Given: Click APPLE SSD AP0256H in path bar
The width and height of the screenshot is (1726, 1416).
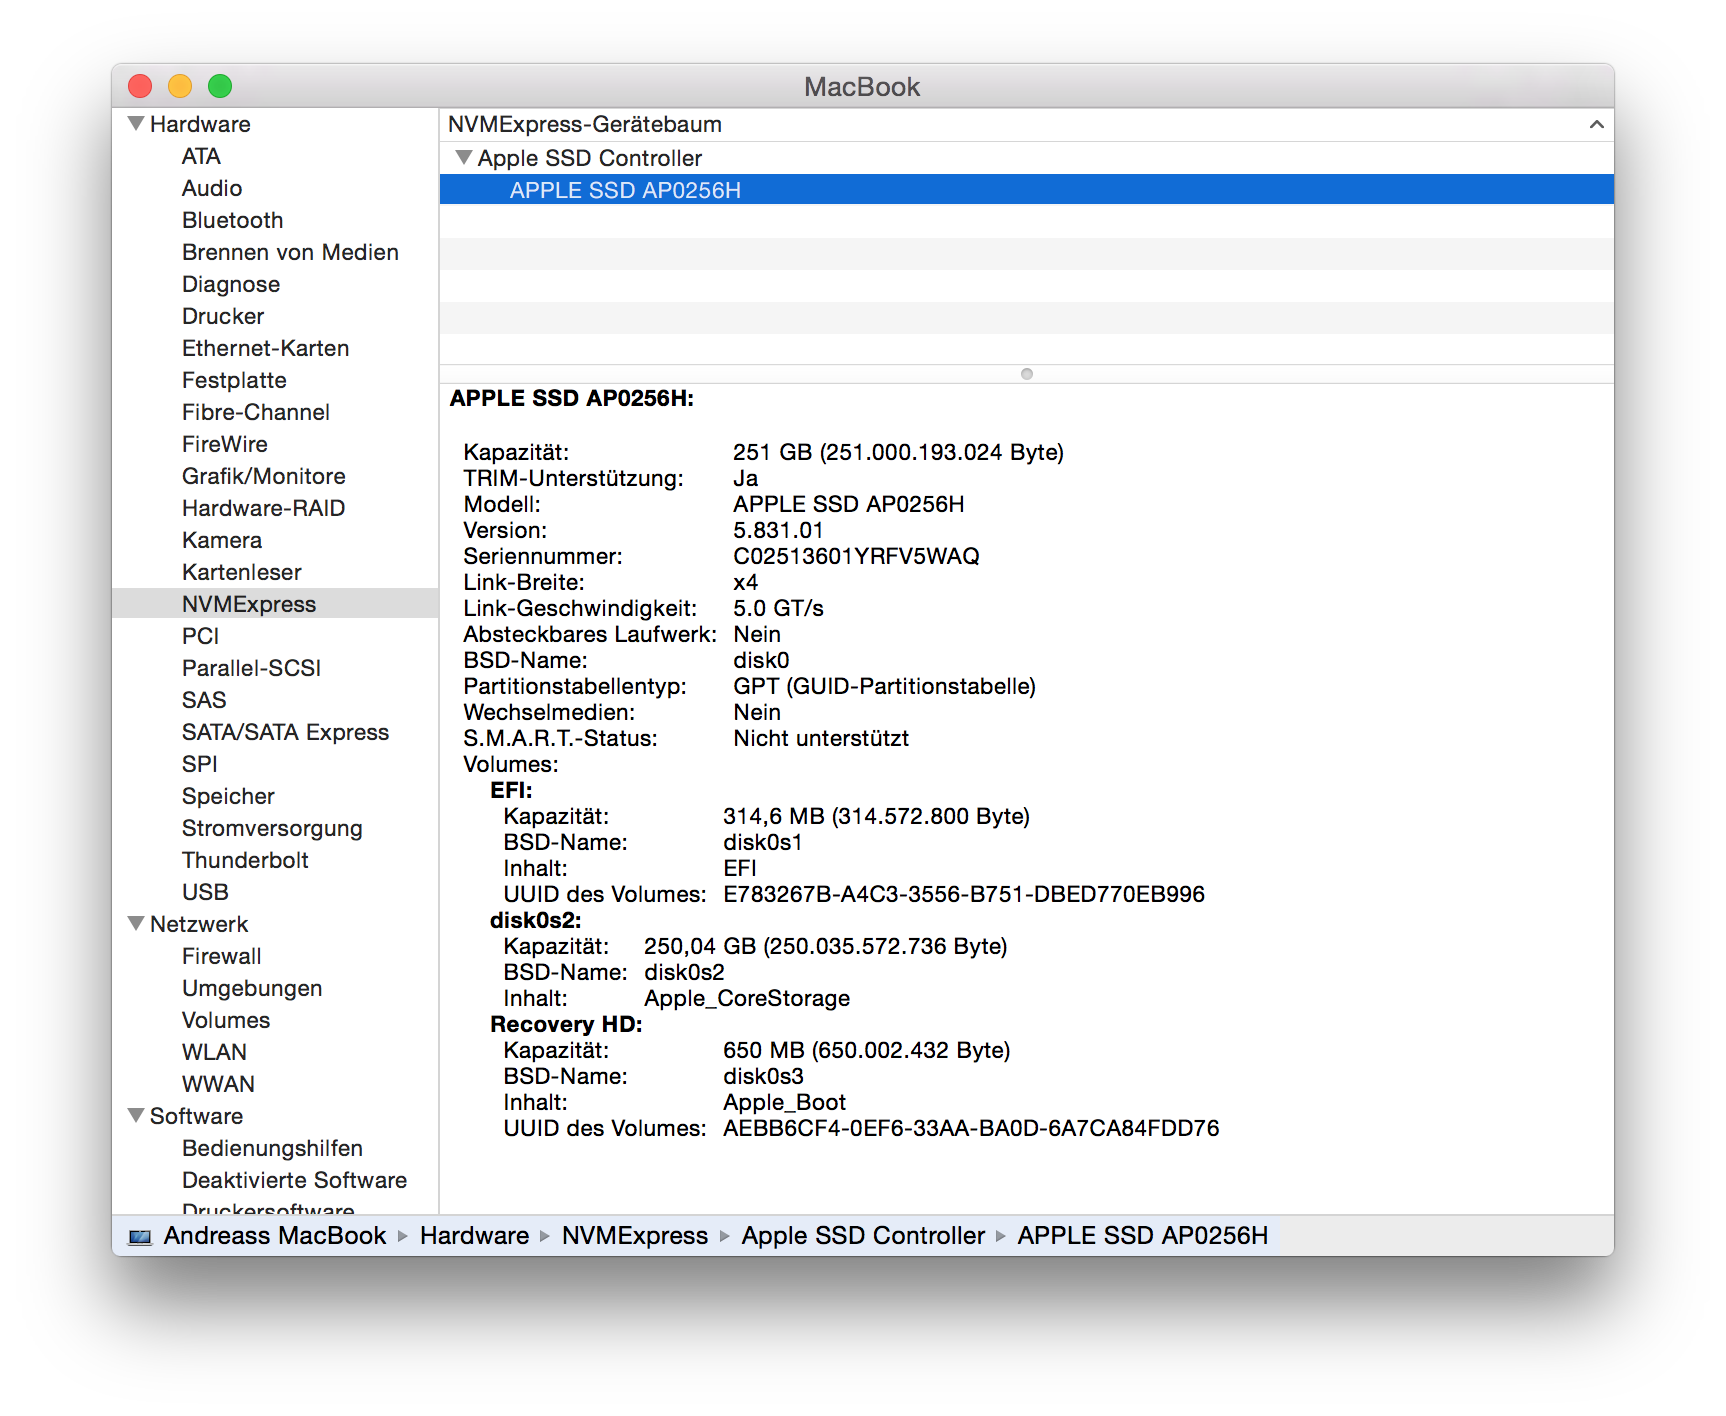Looking at the screenshot, I should click(x=1143, y=1236).
